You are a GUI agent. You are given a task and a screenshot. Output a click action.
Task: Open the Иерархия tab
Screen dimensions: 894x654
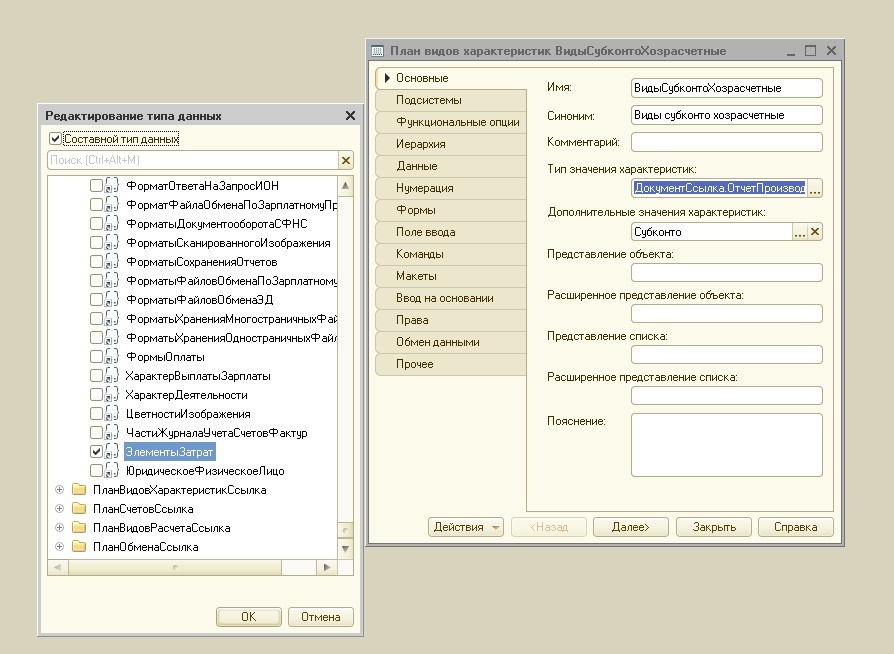451,144
